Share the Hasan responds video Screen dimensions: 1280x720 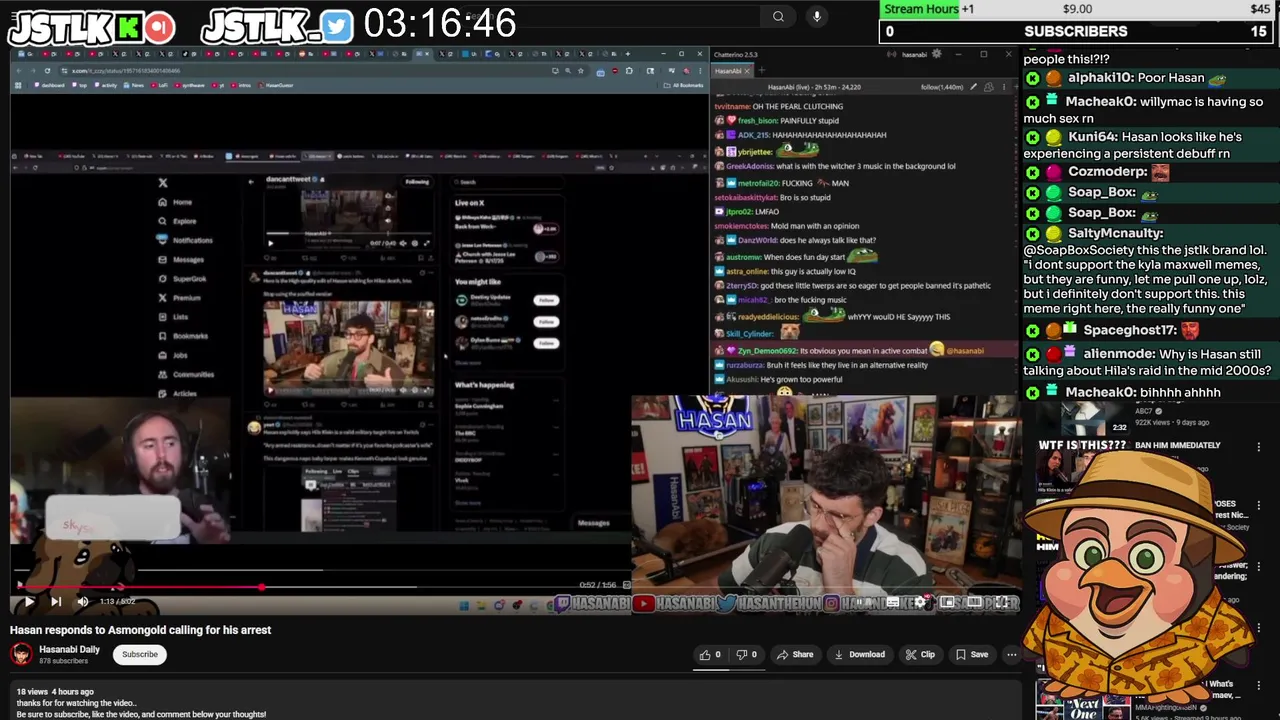795,654
